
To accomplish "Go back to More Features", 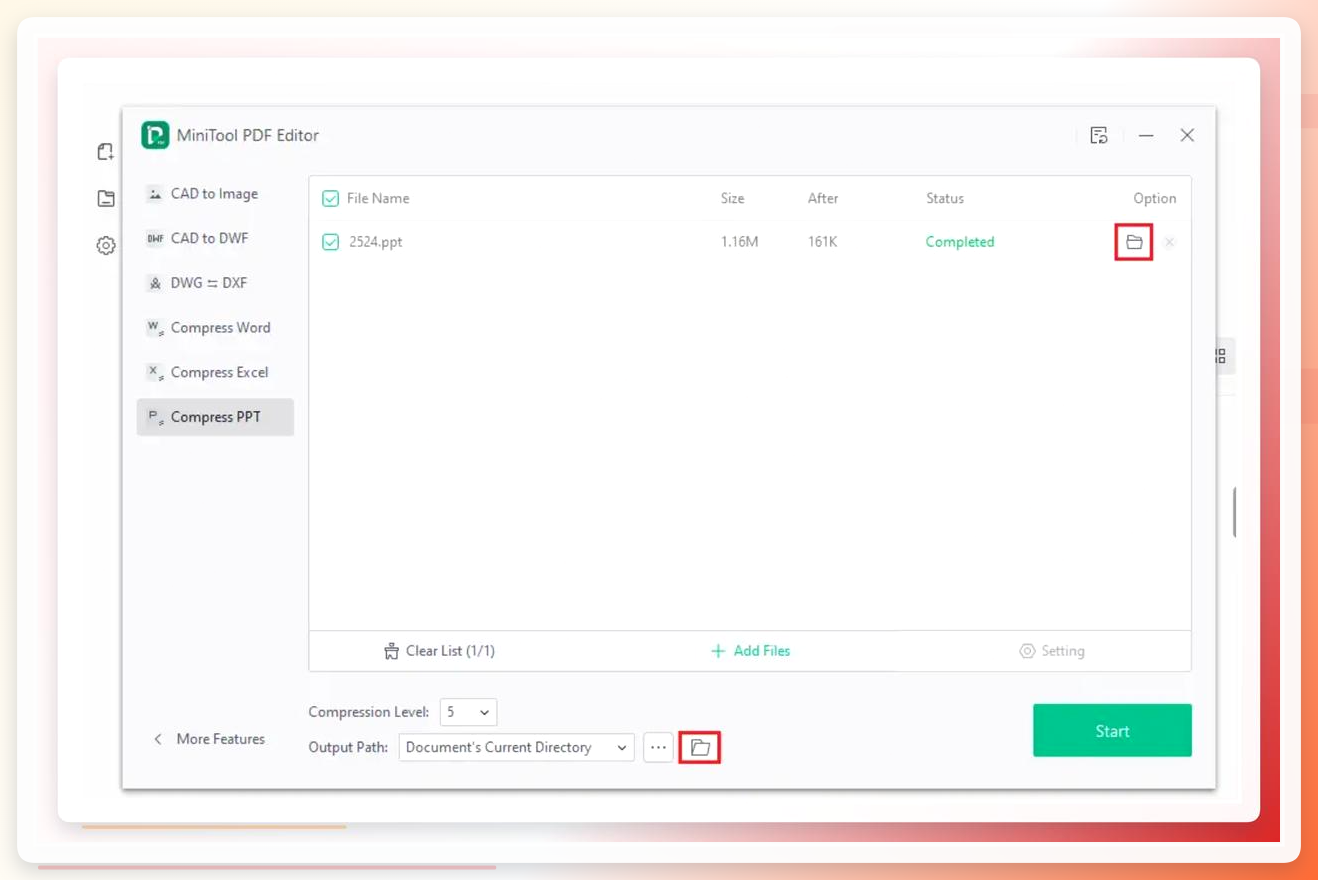I will (209, 739).
